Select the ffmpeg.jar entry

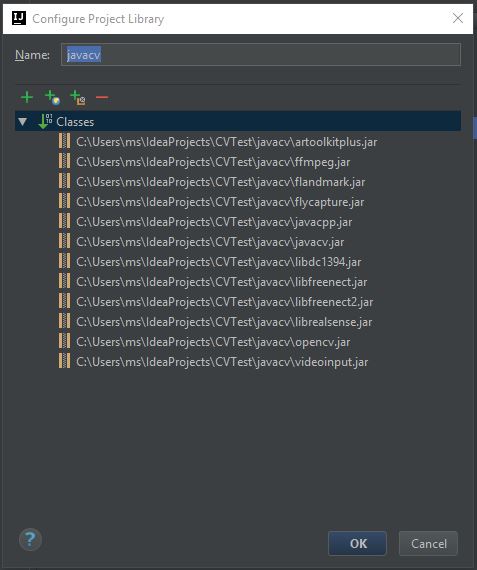click(213, 161)
